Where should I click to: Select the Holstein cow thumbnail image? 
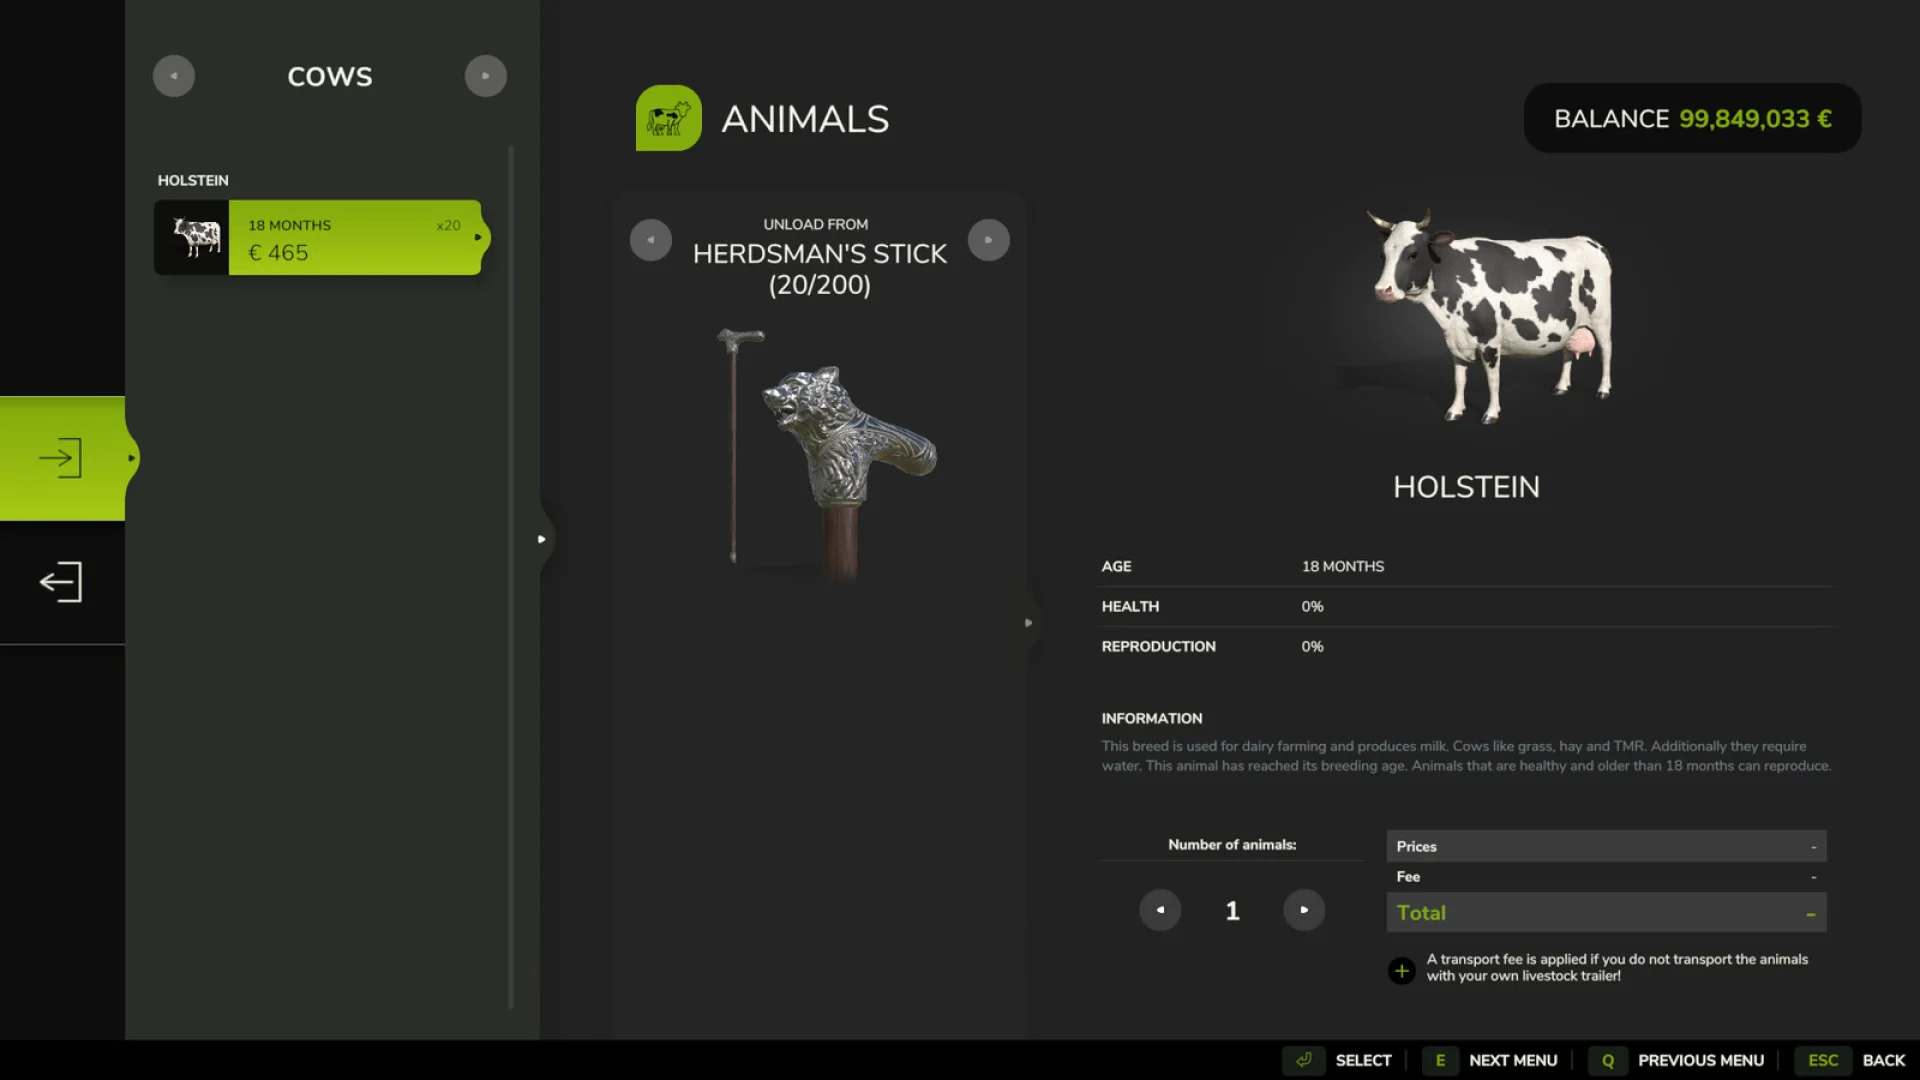point(193,237)
